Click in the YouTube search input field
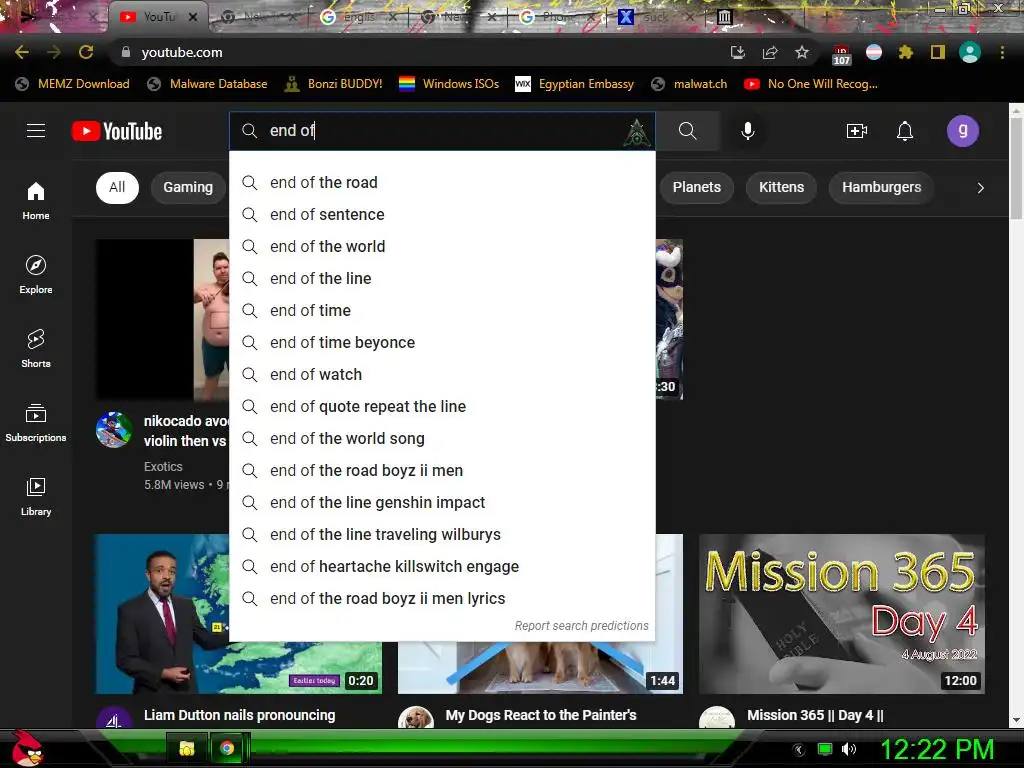1024x768 pixels. pos(444,131)
